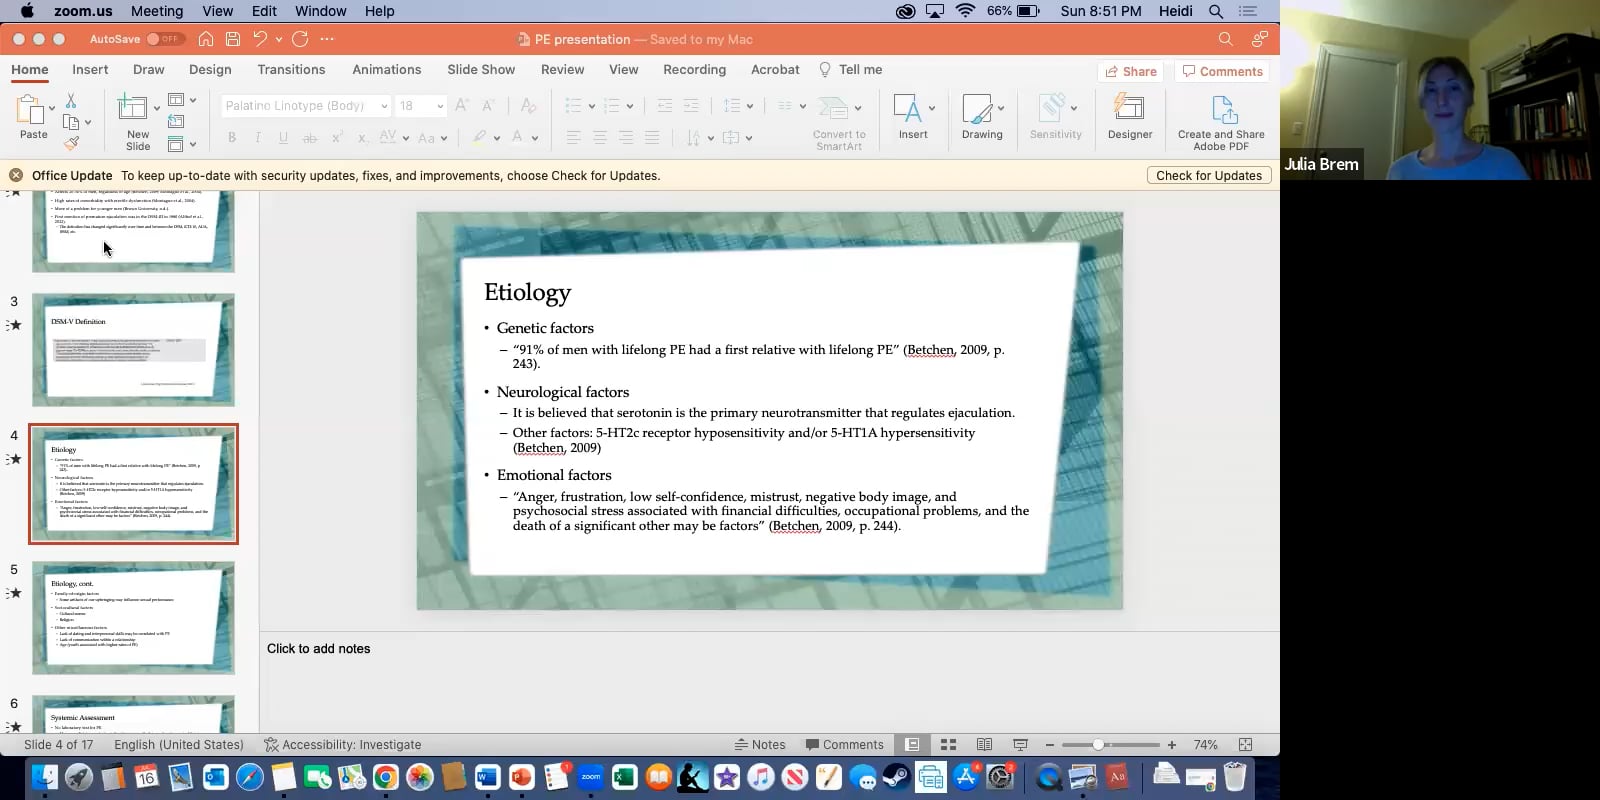Click Convert to SmartArt icon
1600x800 pixels.
tap(833, 107)
